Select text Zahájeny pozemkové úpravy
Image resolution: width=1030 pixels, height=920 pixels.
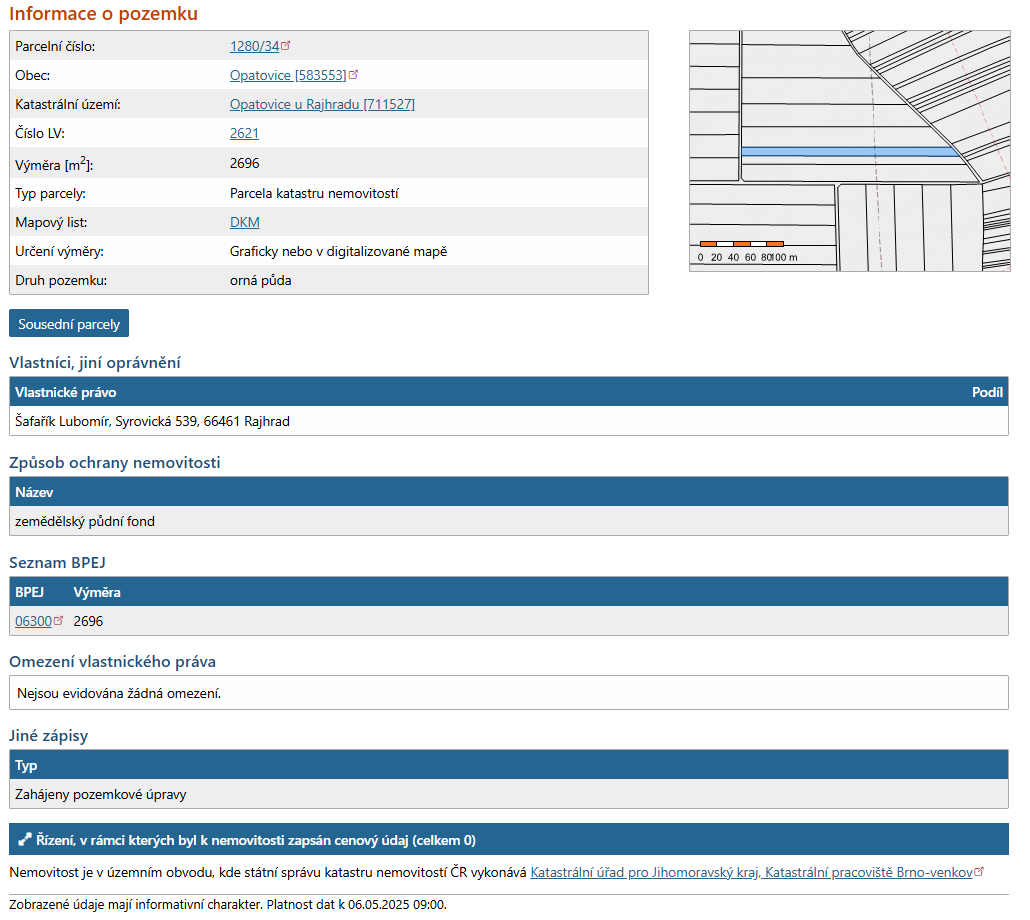coord(101,795)
